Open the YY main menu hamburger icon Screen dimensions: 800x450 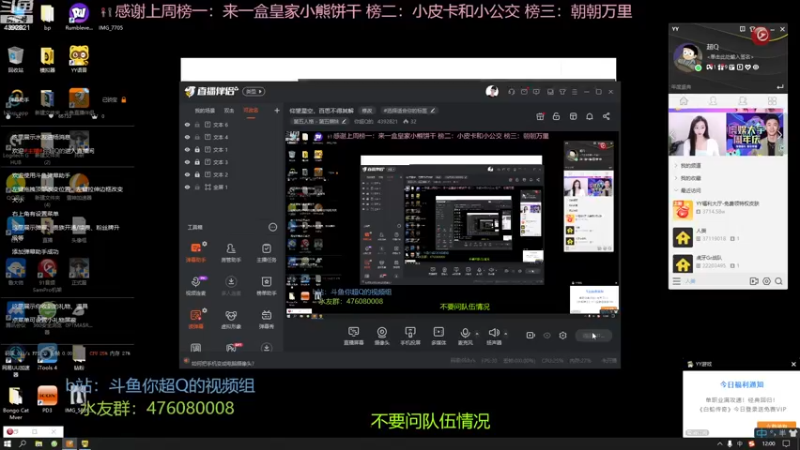677,281
